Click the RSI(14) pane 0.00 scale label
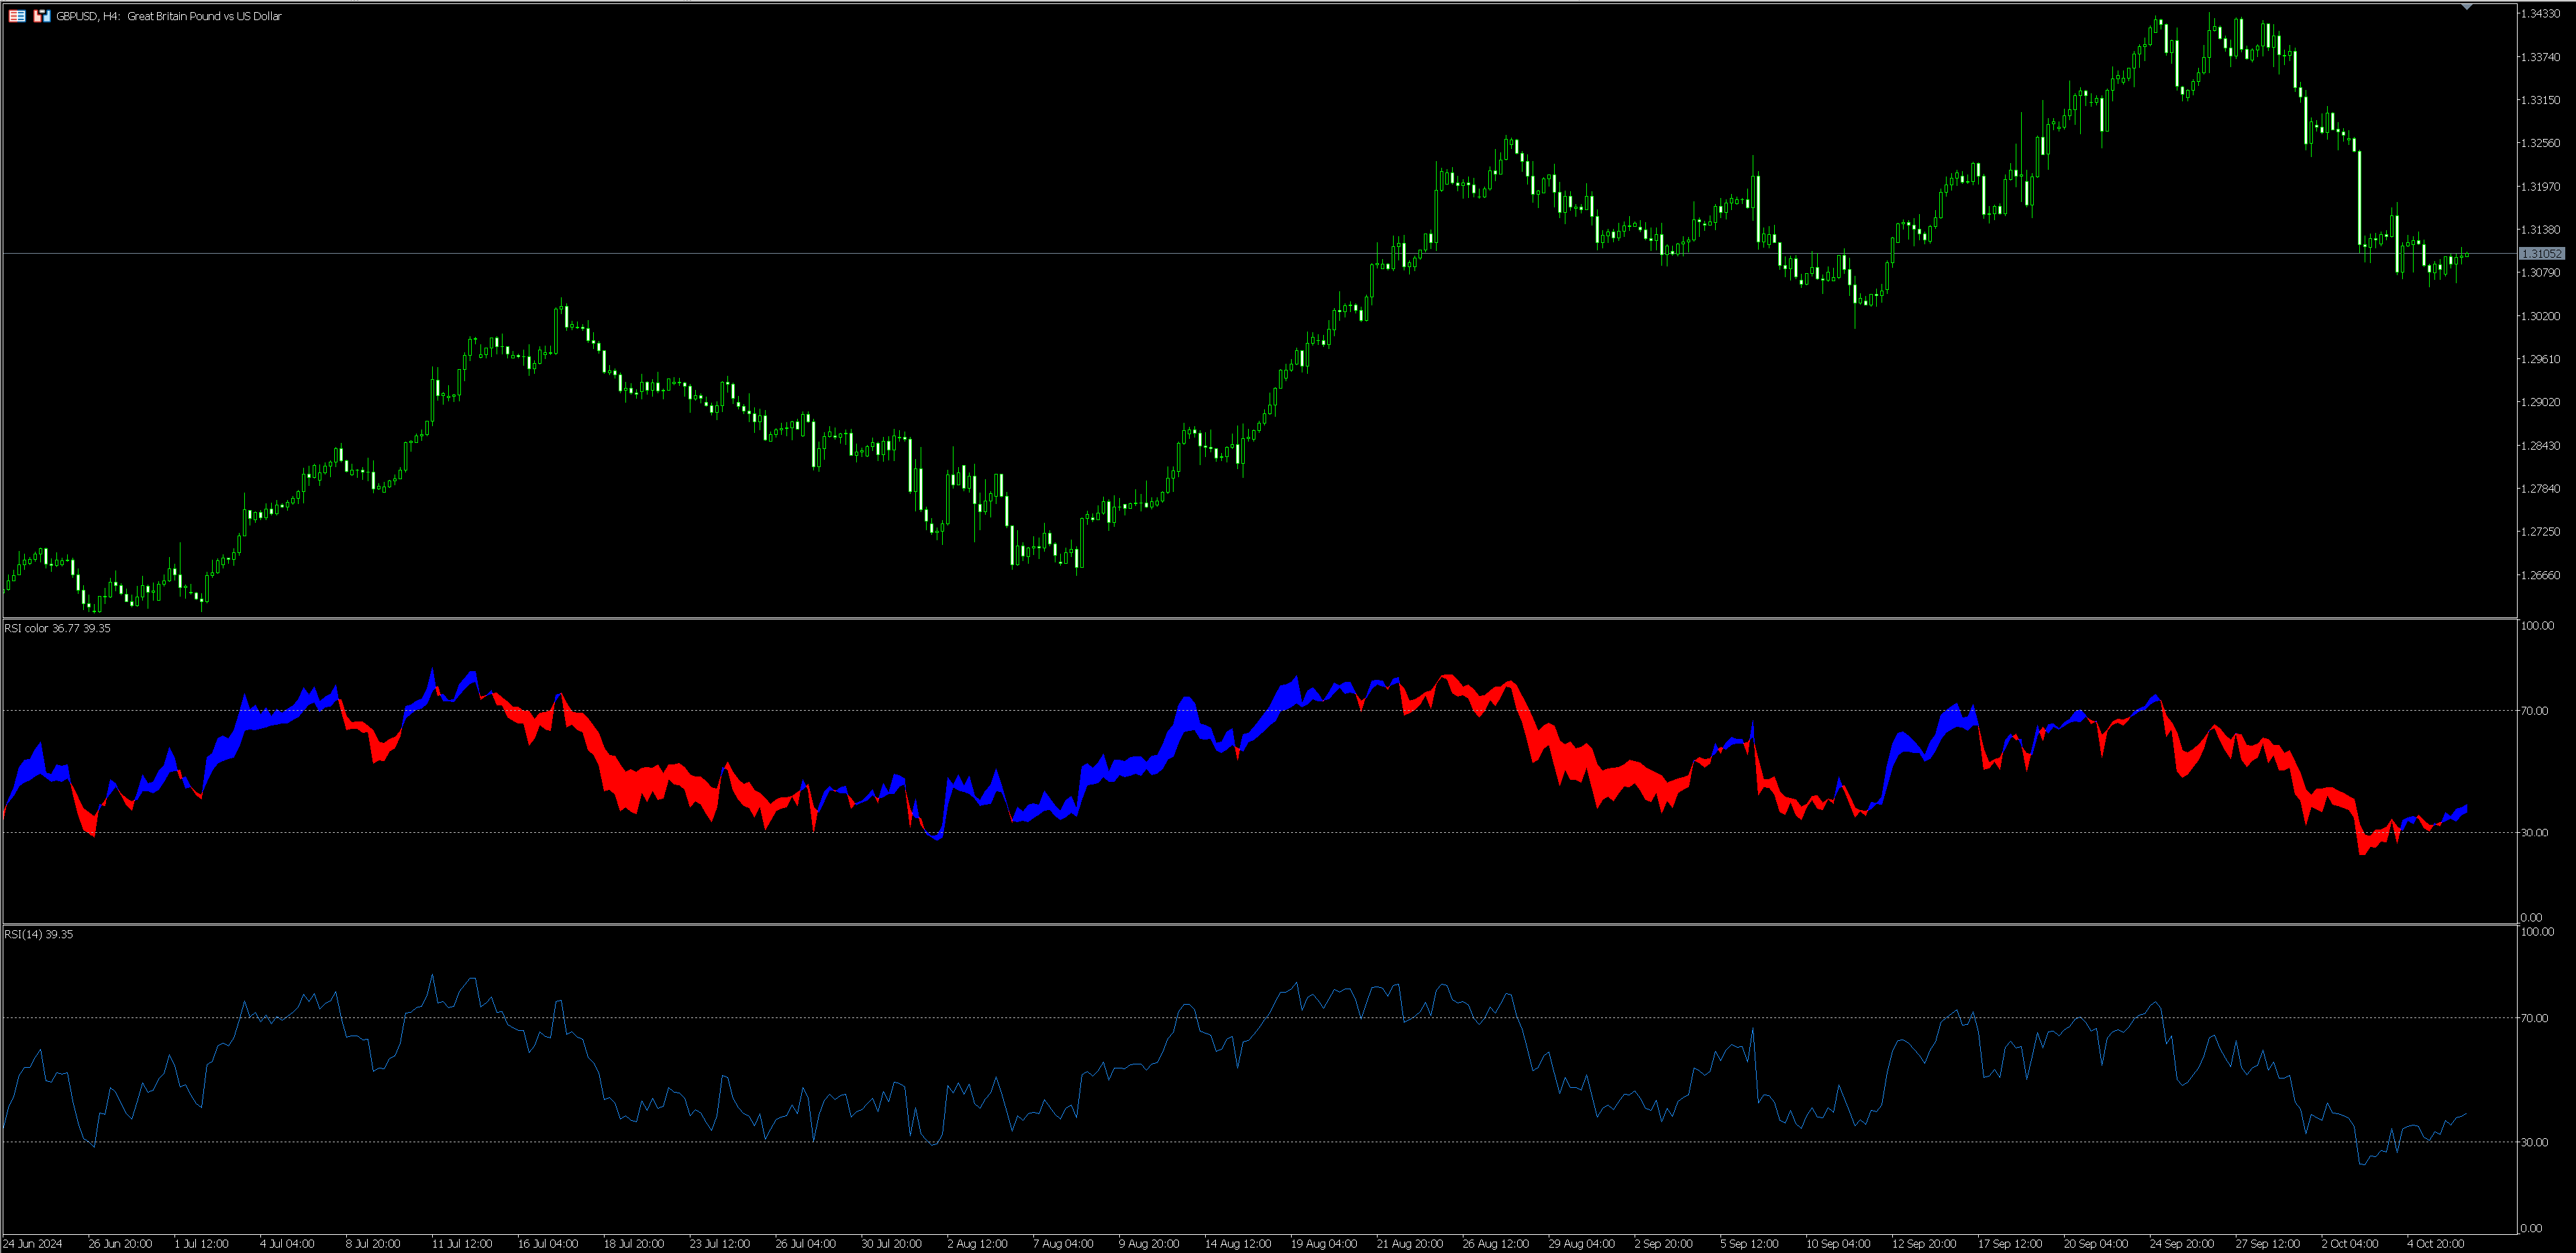 (2530, 1228)
